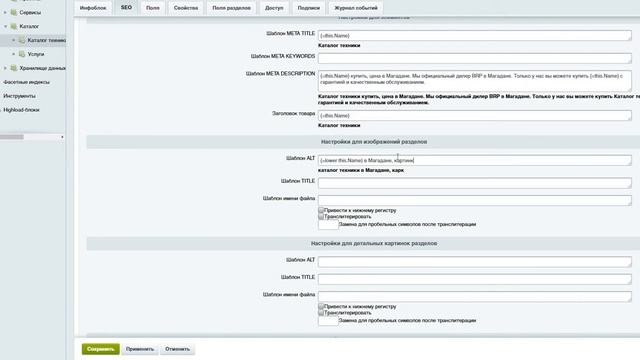Open the Поля разделов tab
The width and height of the screenshot is (640, 360).
(231, 8)
